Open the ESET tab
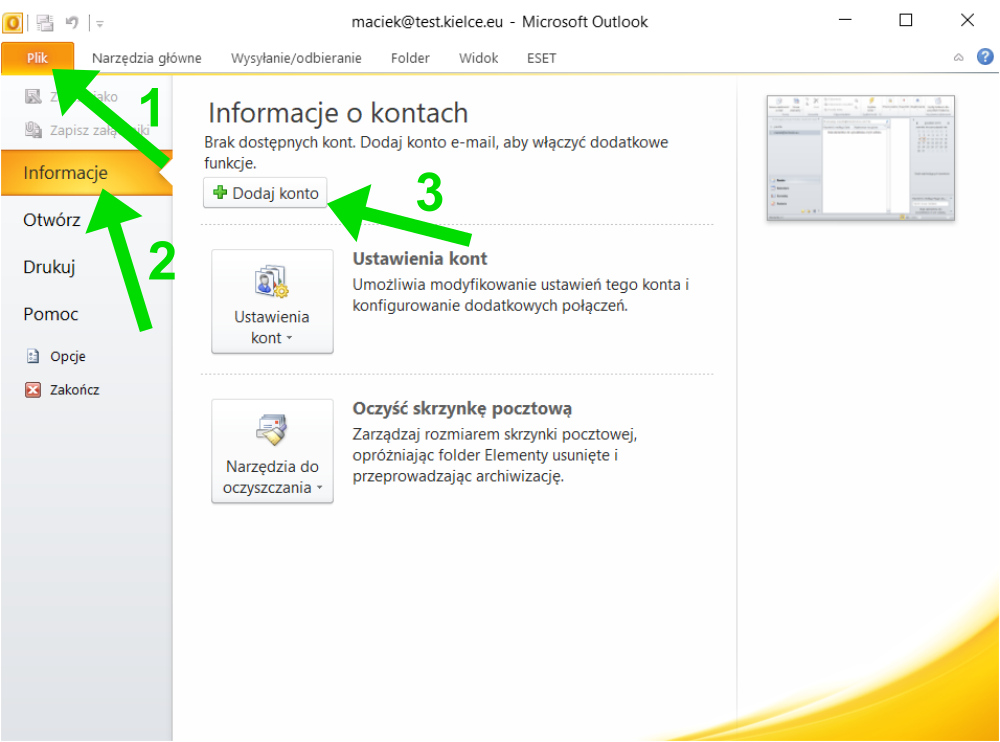This screenshot has width=1000, height=742. 541,58
